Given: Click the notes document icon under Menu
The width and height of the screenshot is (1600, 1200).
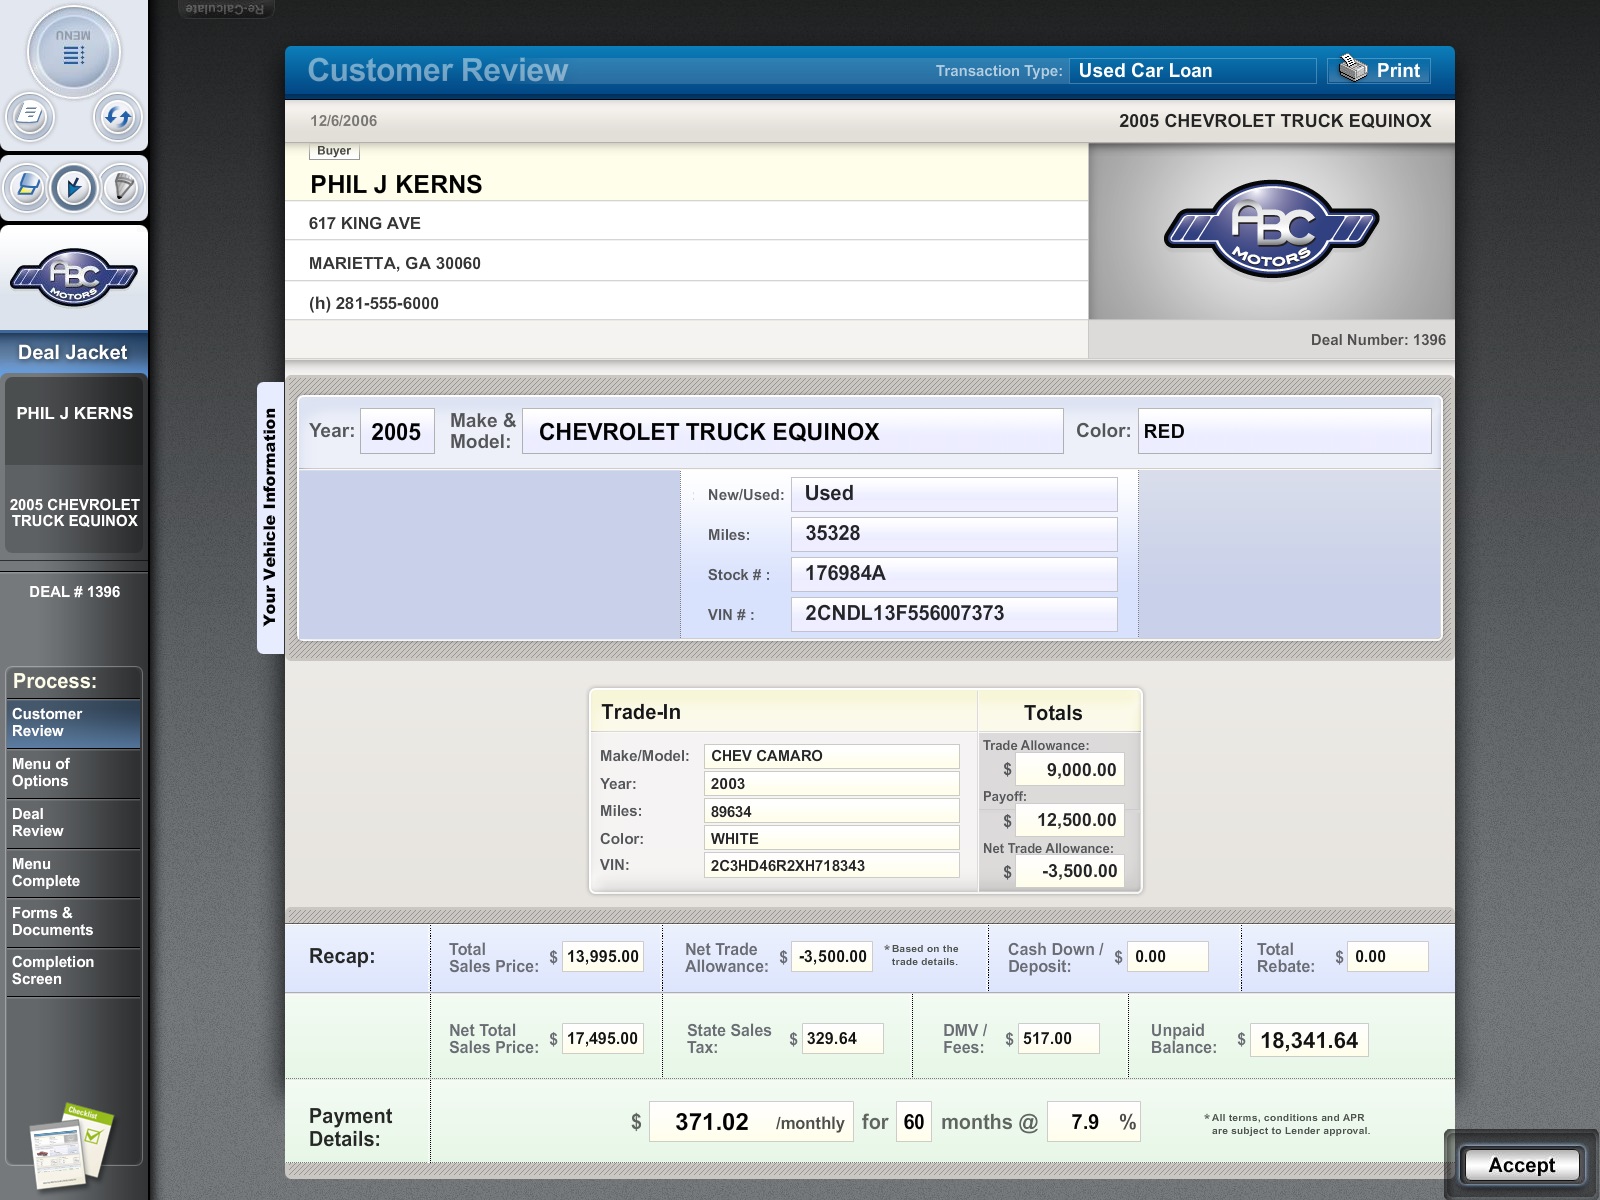Looking at the screenshot, I should [x=30, y=116].
